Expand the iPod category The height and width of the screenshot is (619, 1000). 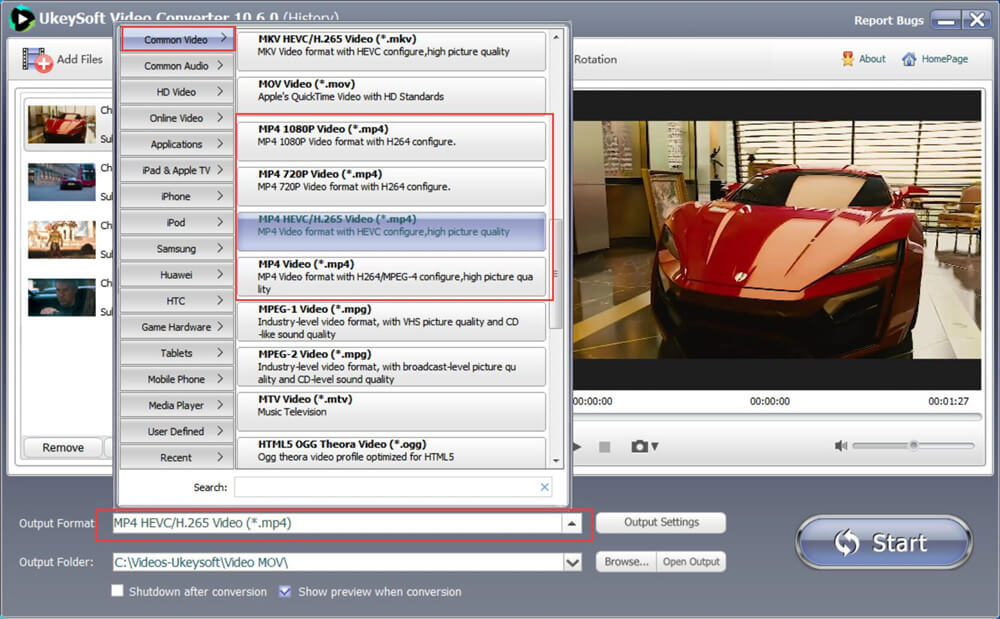[177, 222]
